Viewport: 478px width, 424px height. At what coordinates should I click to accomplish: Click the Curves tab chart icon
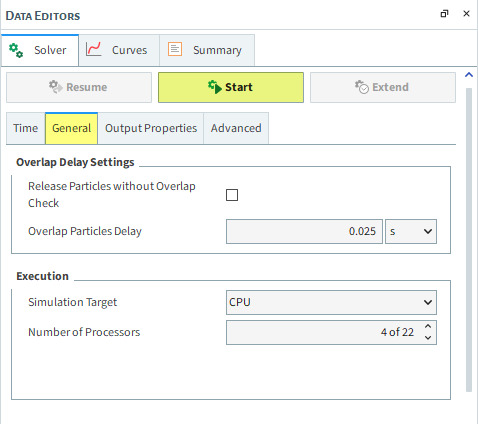pos(93,49)
